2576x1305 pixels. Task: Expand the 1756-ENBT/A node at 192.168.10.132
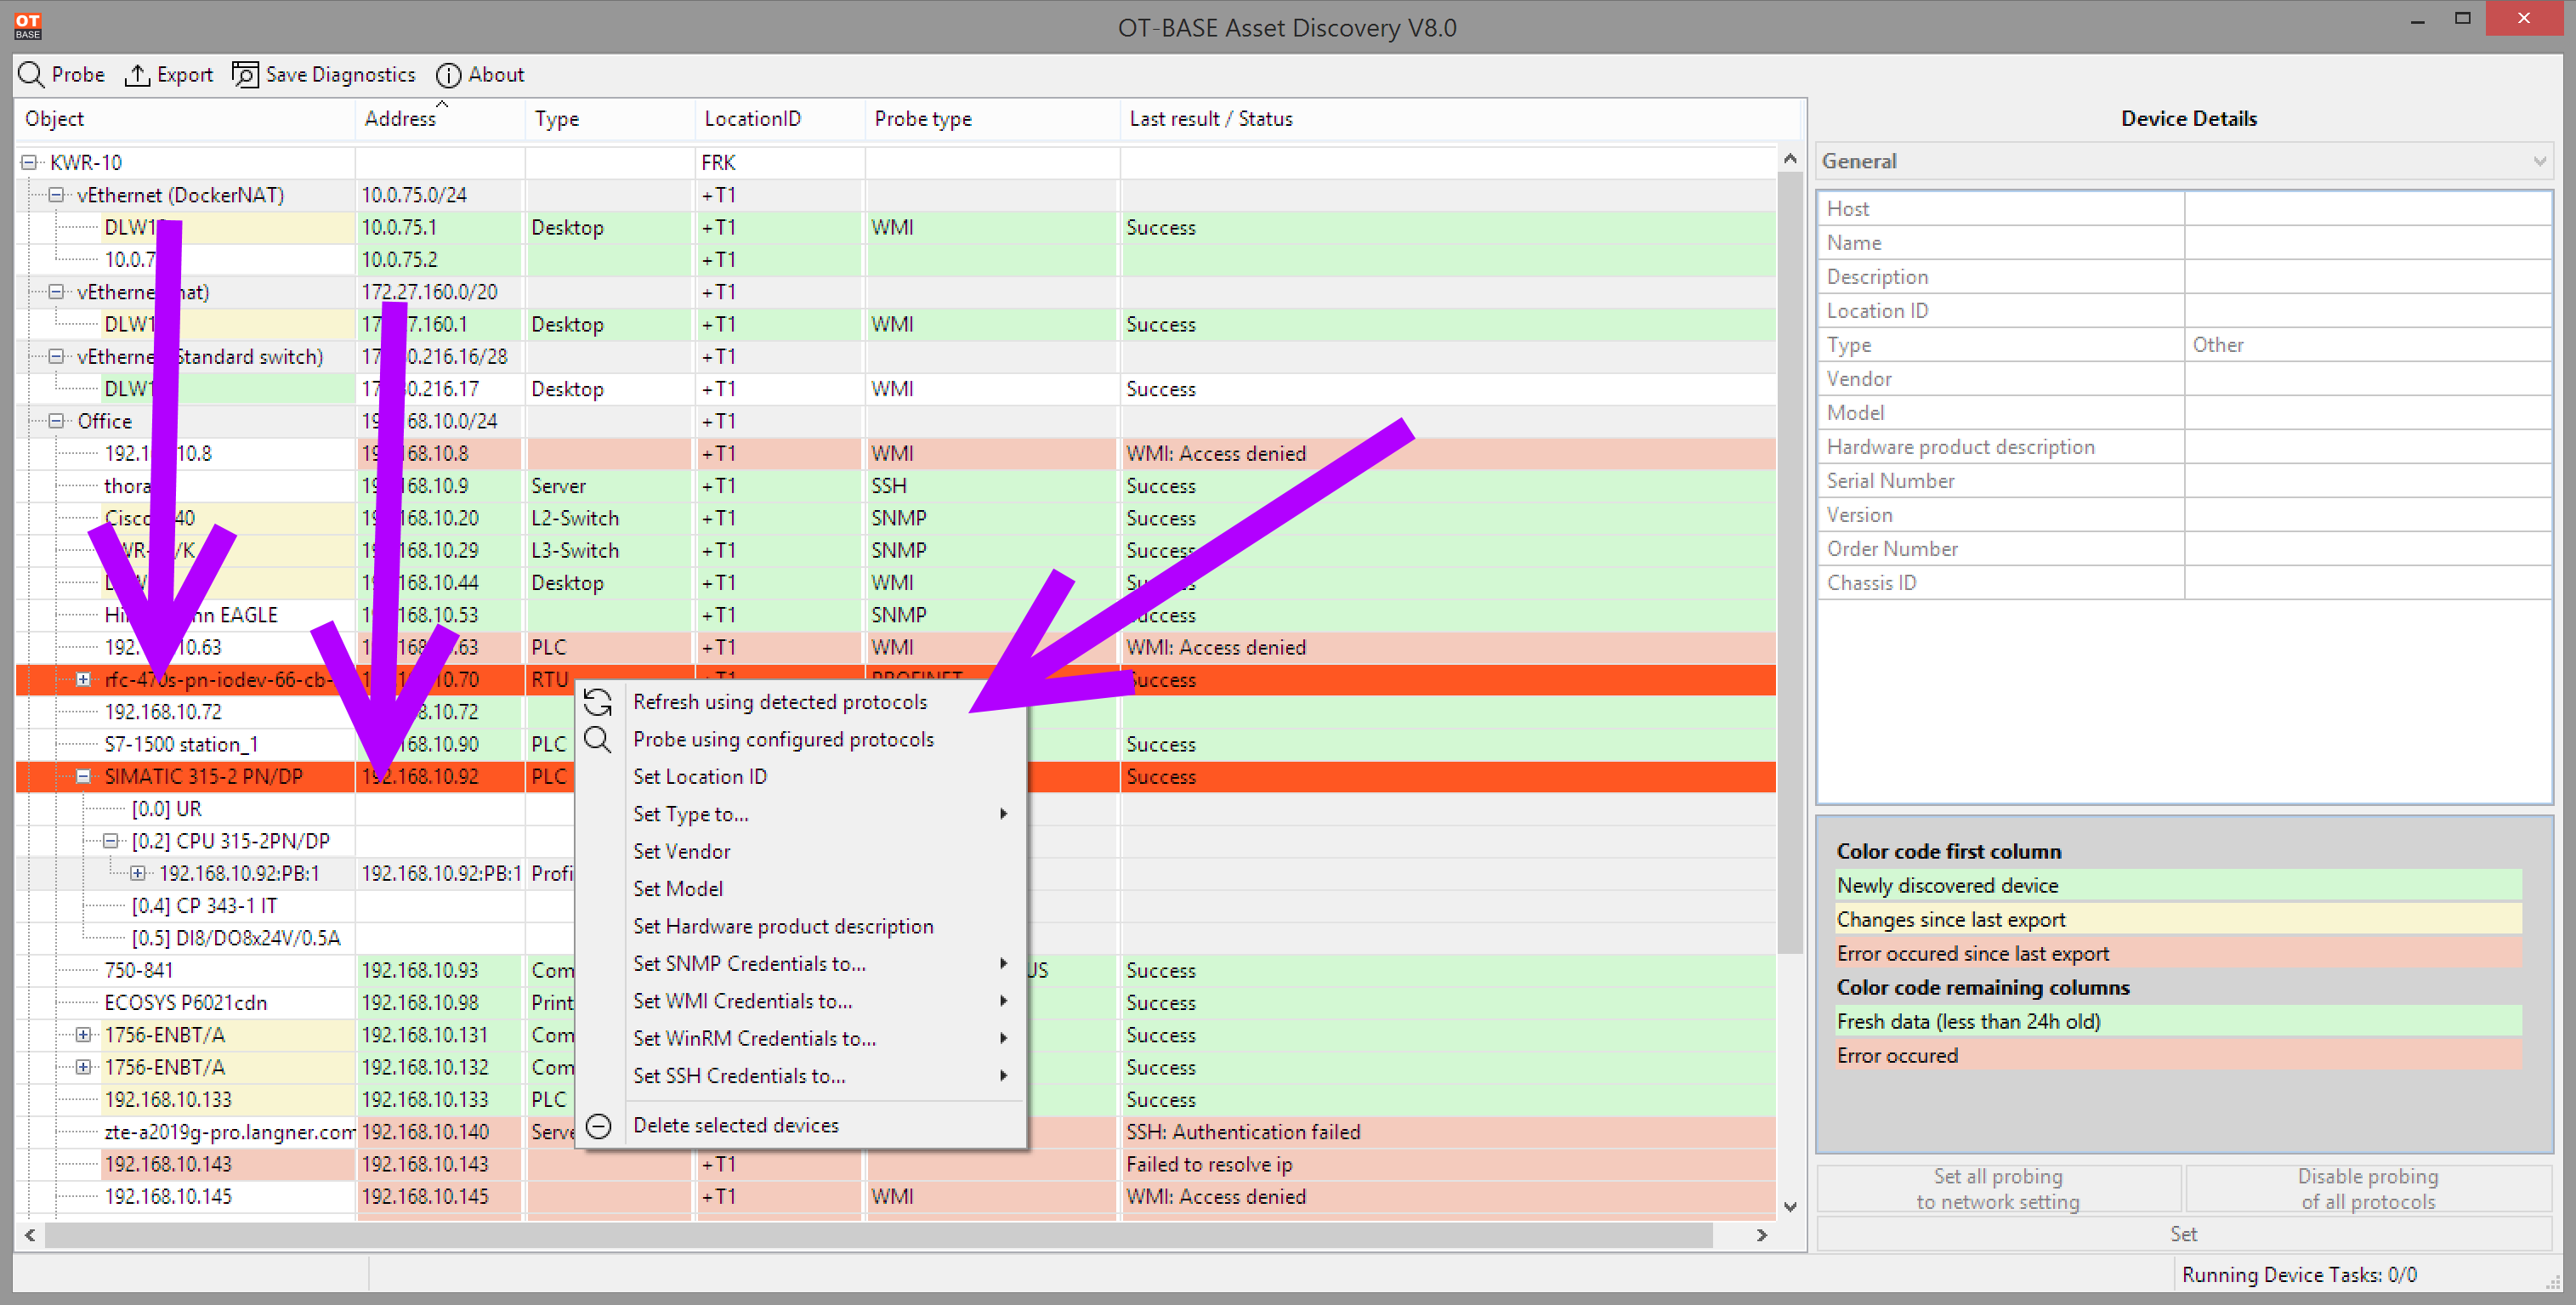tap(84, 1067)
